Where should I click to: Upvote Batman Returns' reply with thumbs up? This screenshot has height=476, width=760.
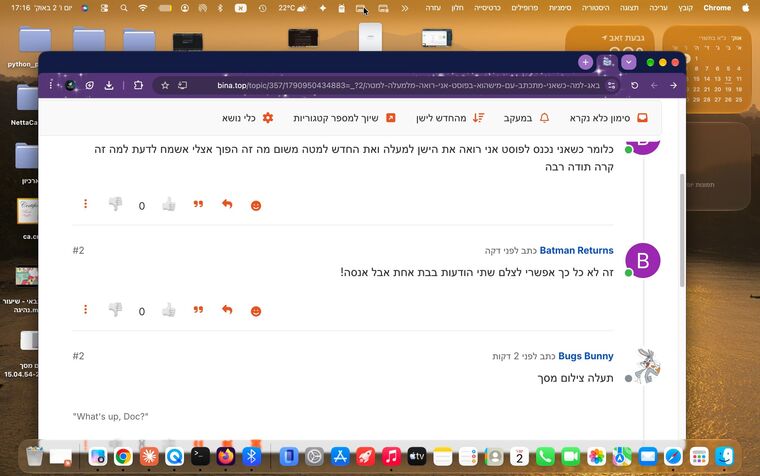click(169, 310)
